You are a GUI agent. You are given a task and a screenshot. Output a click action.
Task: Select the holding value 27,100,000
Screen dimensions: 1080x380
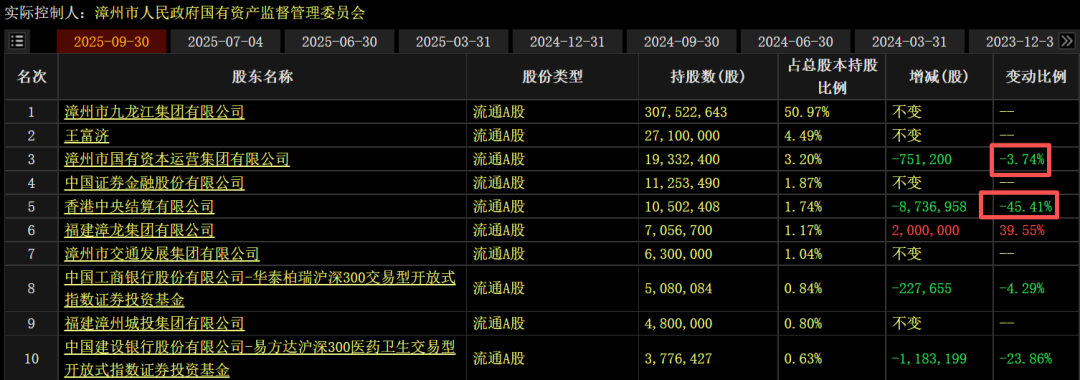click(x=682, y=136)
